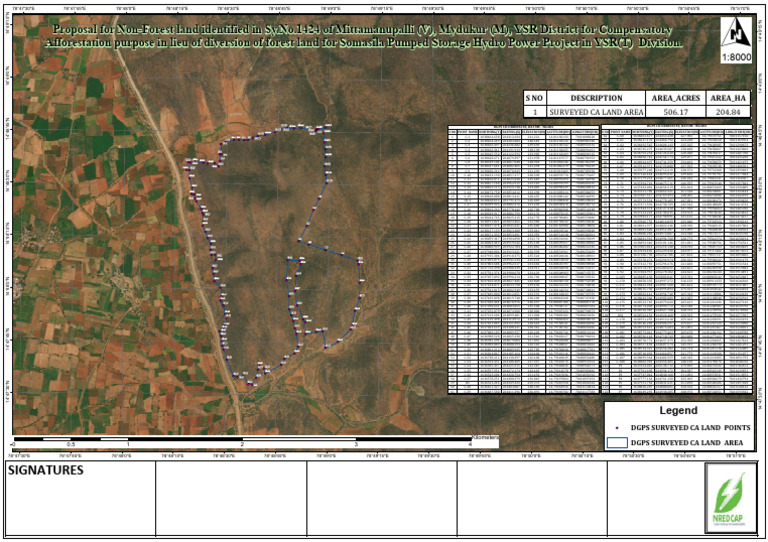Click the NREDCAP green leaf logo
The image size is (768, 542).
pos(730,498)
